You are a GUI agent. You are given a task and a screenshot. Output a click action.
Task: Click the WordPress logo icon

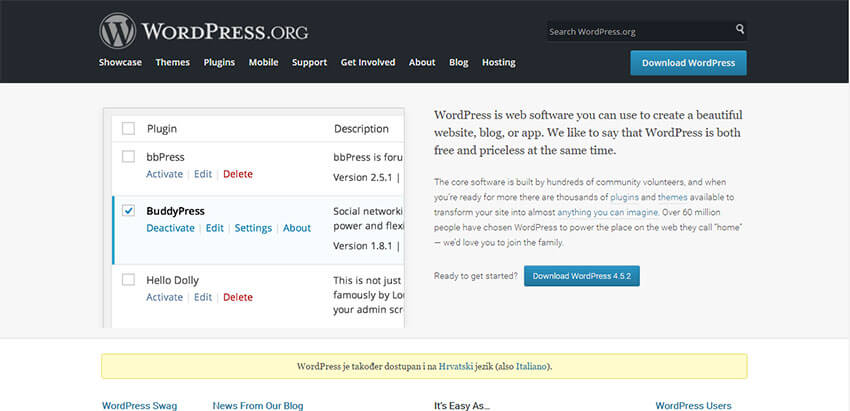click(x=118, y=30)
